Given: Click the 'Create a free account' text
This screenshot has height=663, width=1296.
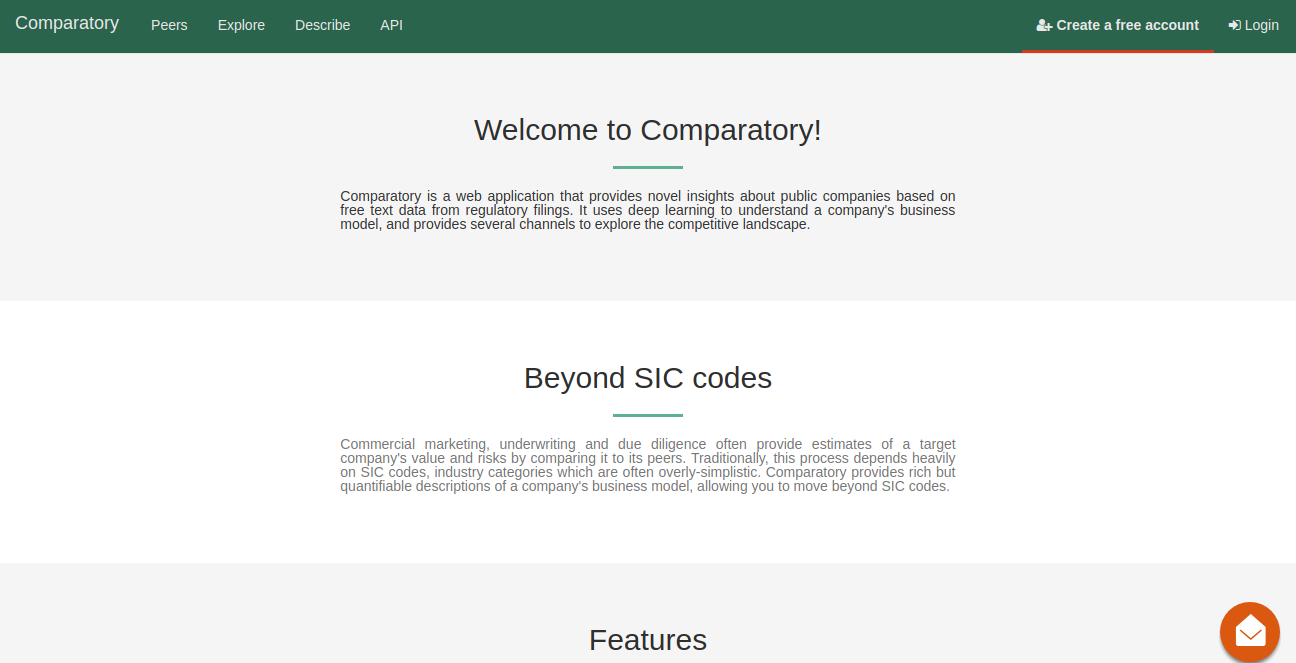Looking at the screenshot, I should coord(1128,25).
